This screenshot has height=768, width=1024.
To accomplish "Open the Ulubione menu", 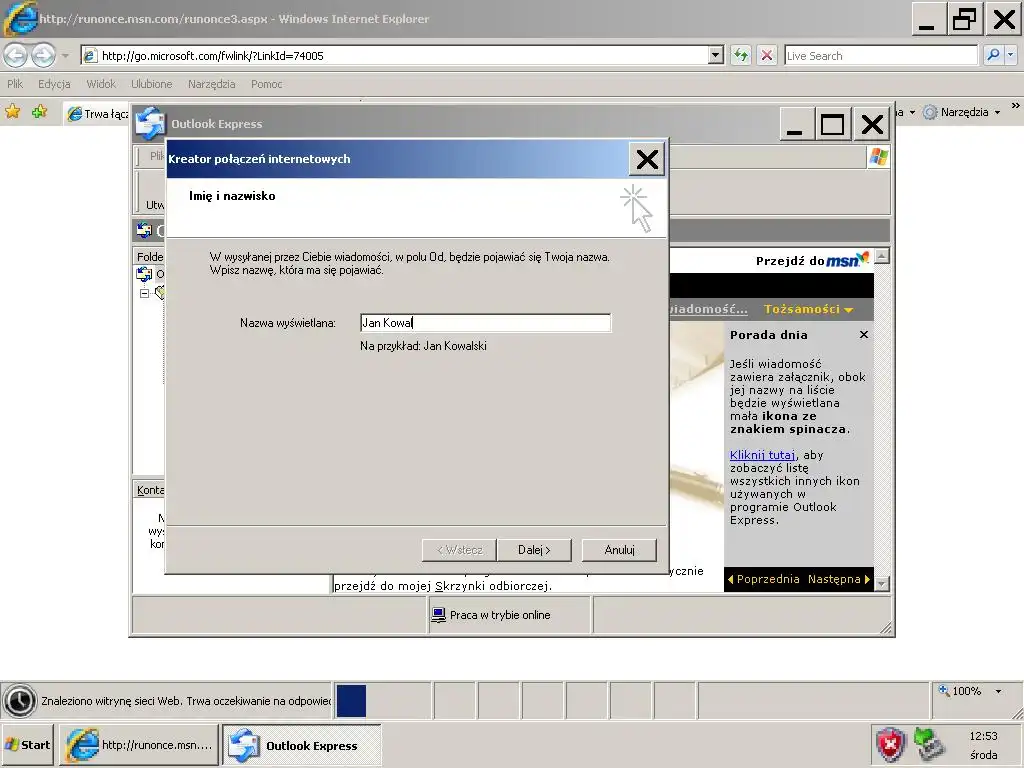I will [152, 84].
